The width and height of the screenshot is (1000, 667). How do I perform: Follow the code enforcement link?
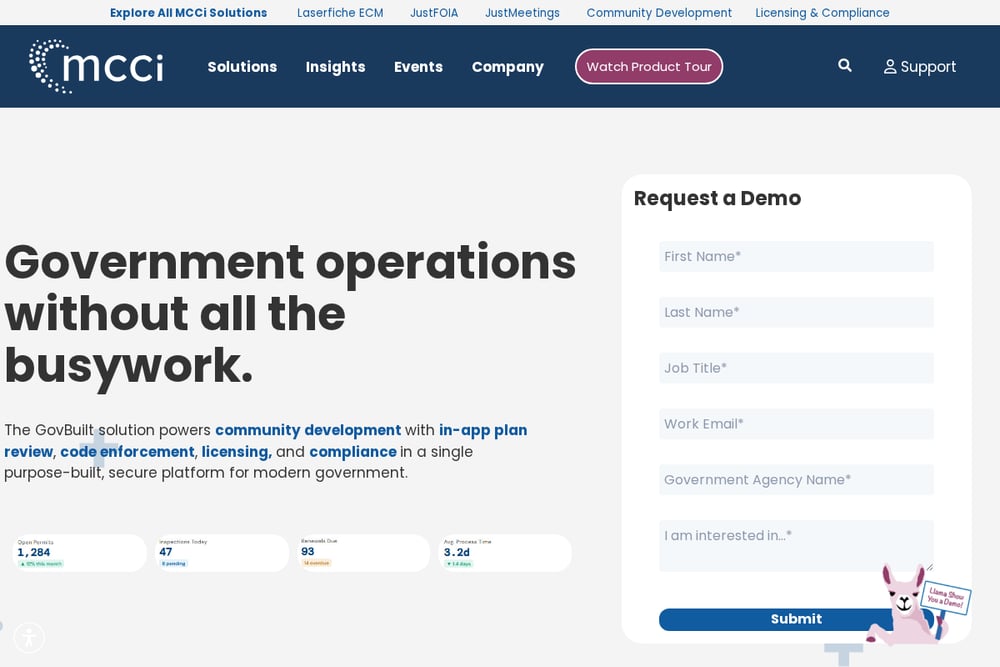point(127,451)
